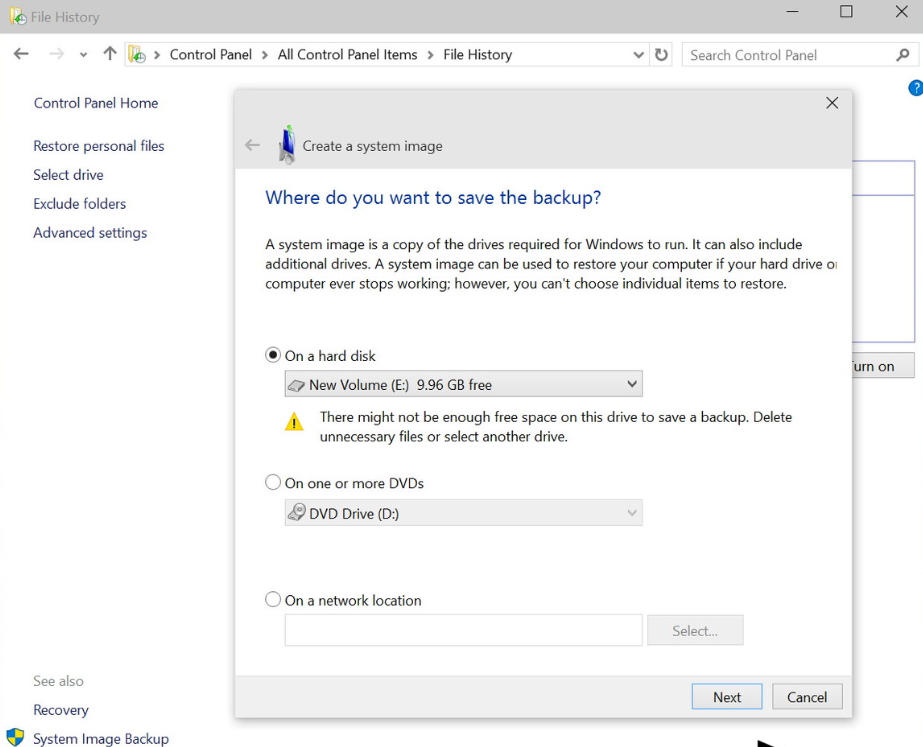Click the back arrow in navigation bar
Screen dimensions: 923x747
(21, 55)
